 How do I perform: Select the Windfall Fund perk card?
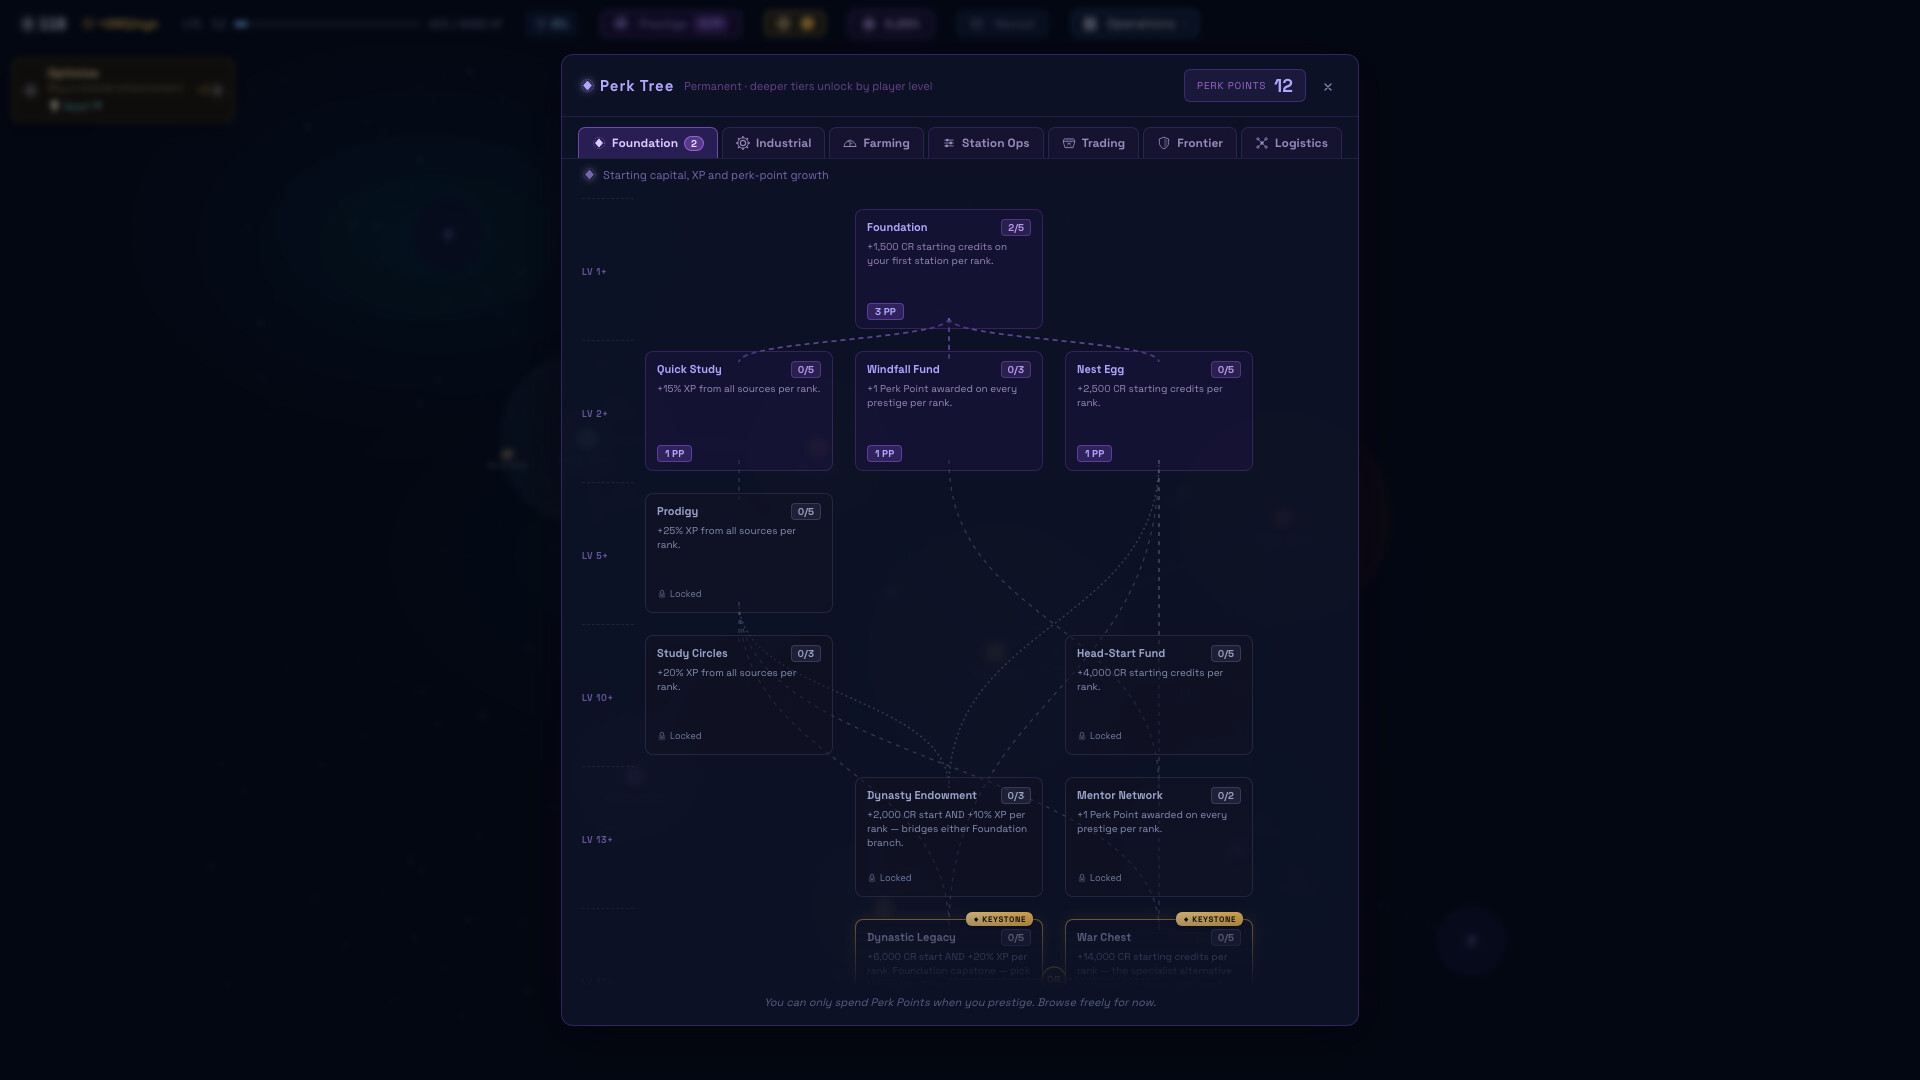[949, 411]
